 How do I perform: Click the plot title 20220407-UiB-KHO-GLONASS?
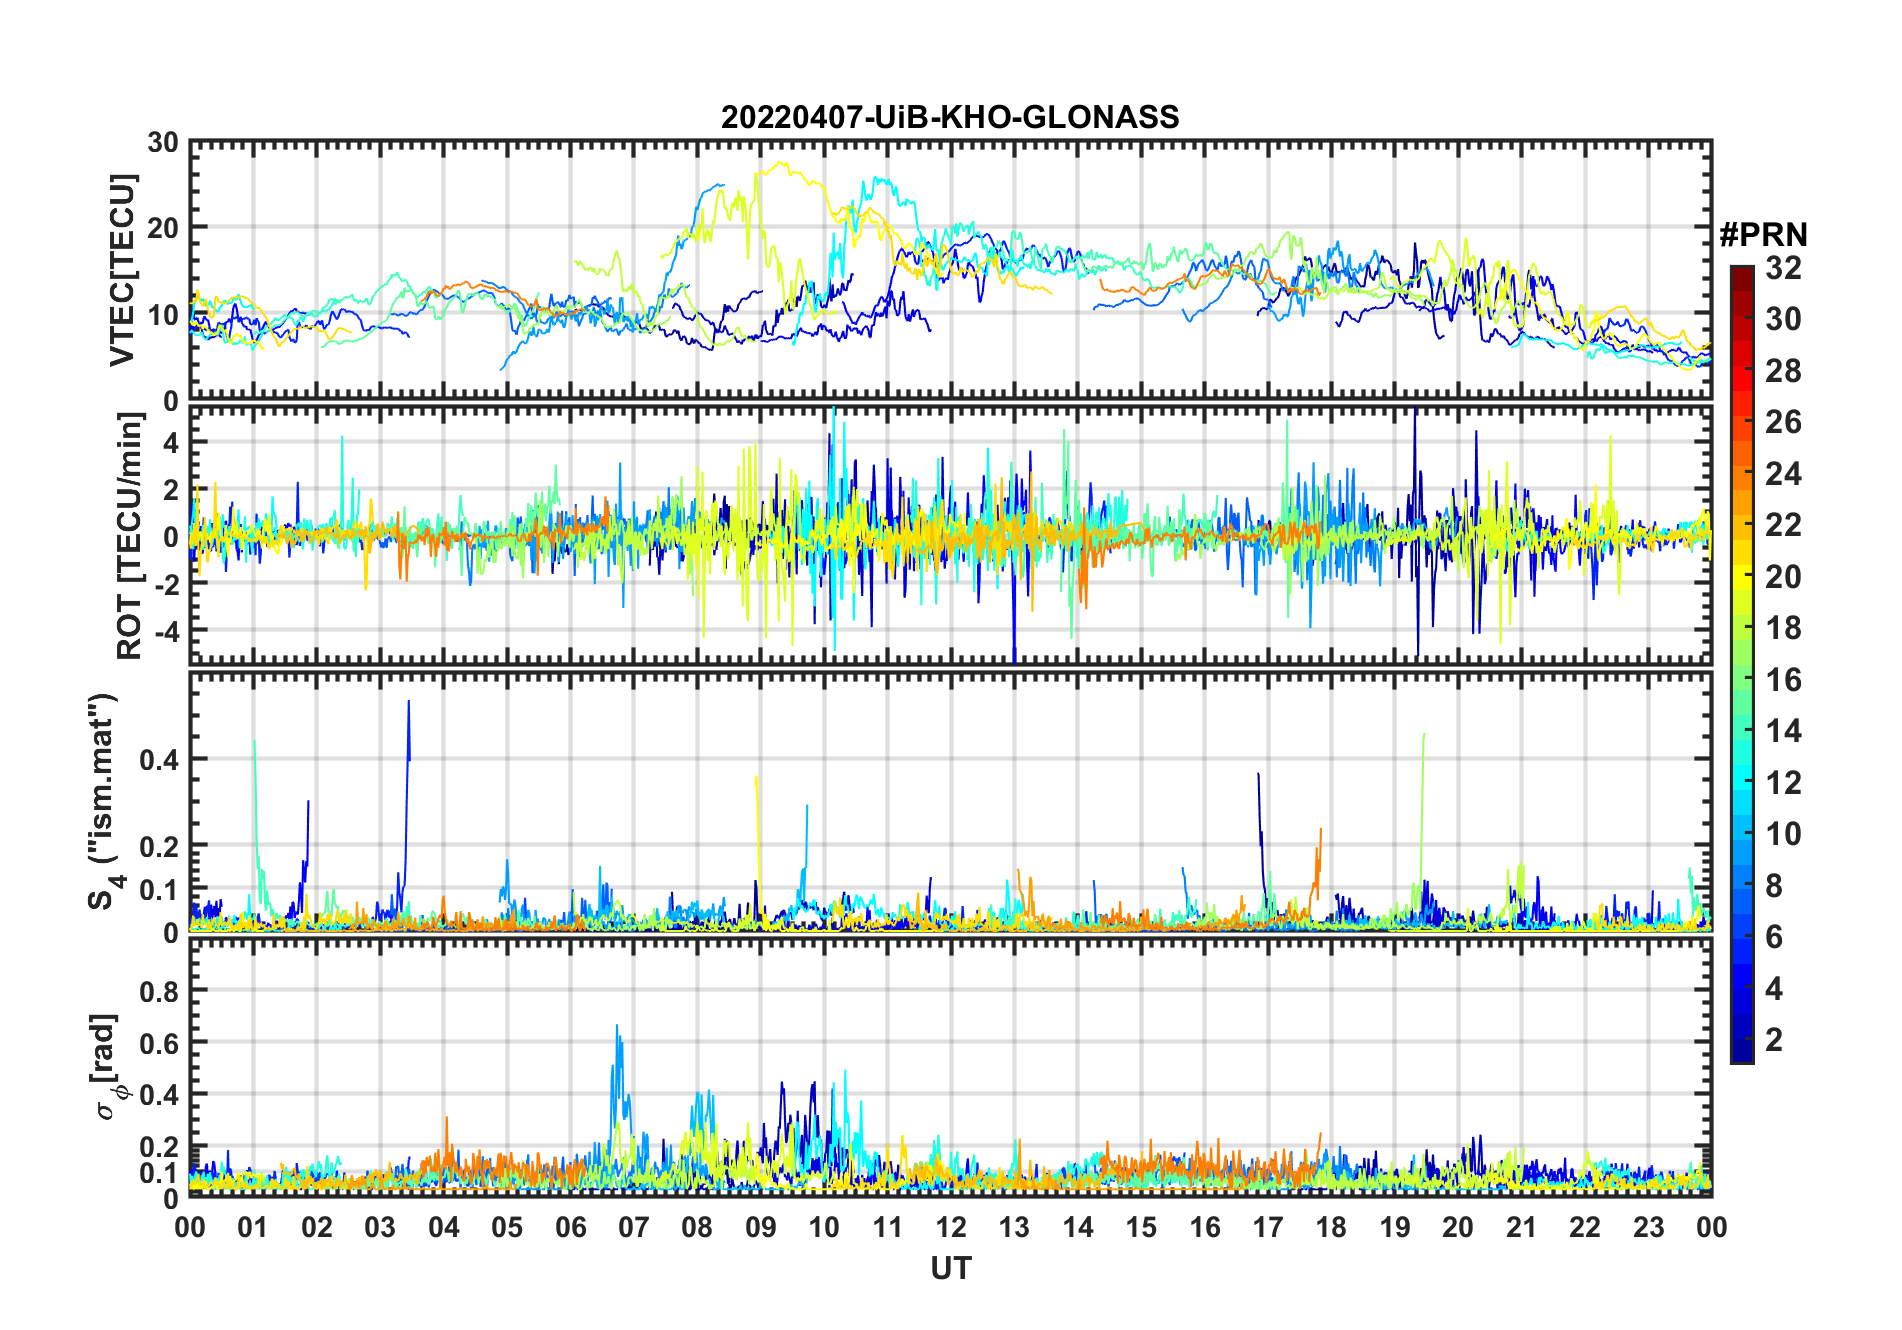(950, 117)
